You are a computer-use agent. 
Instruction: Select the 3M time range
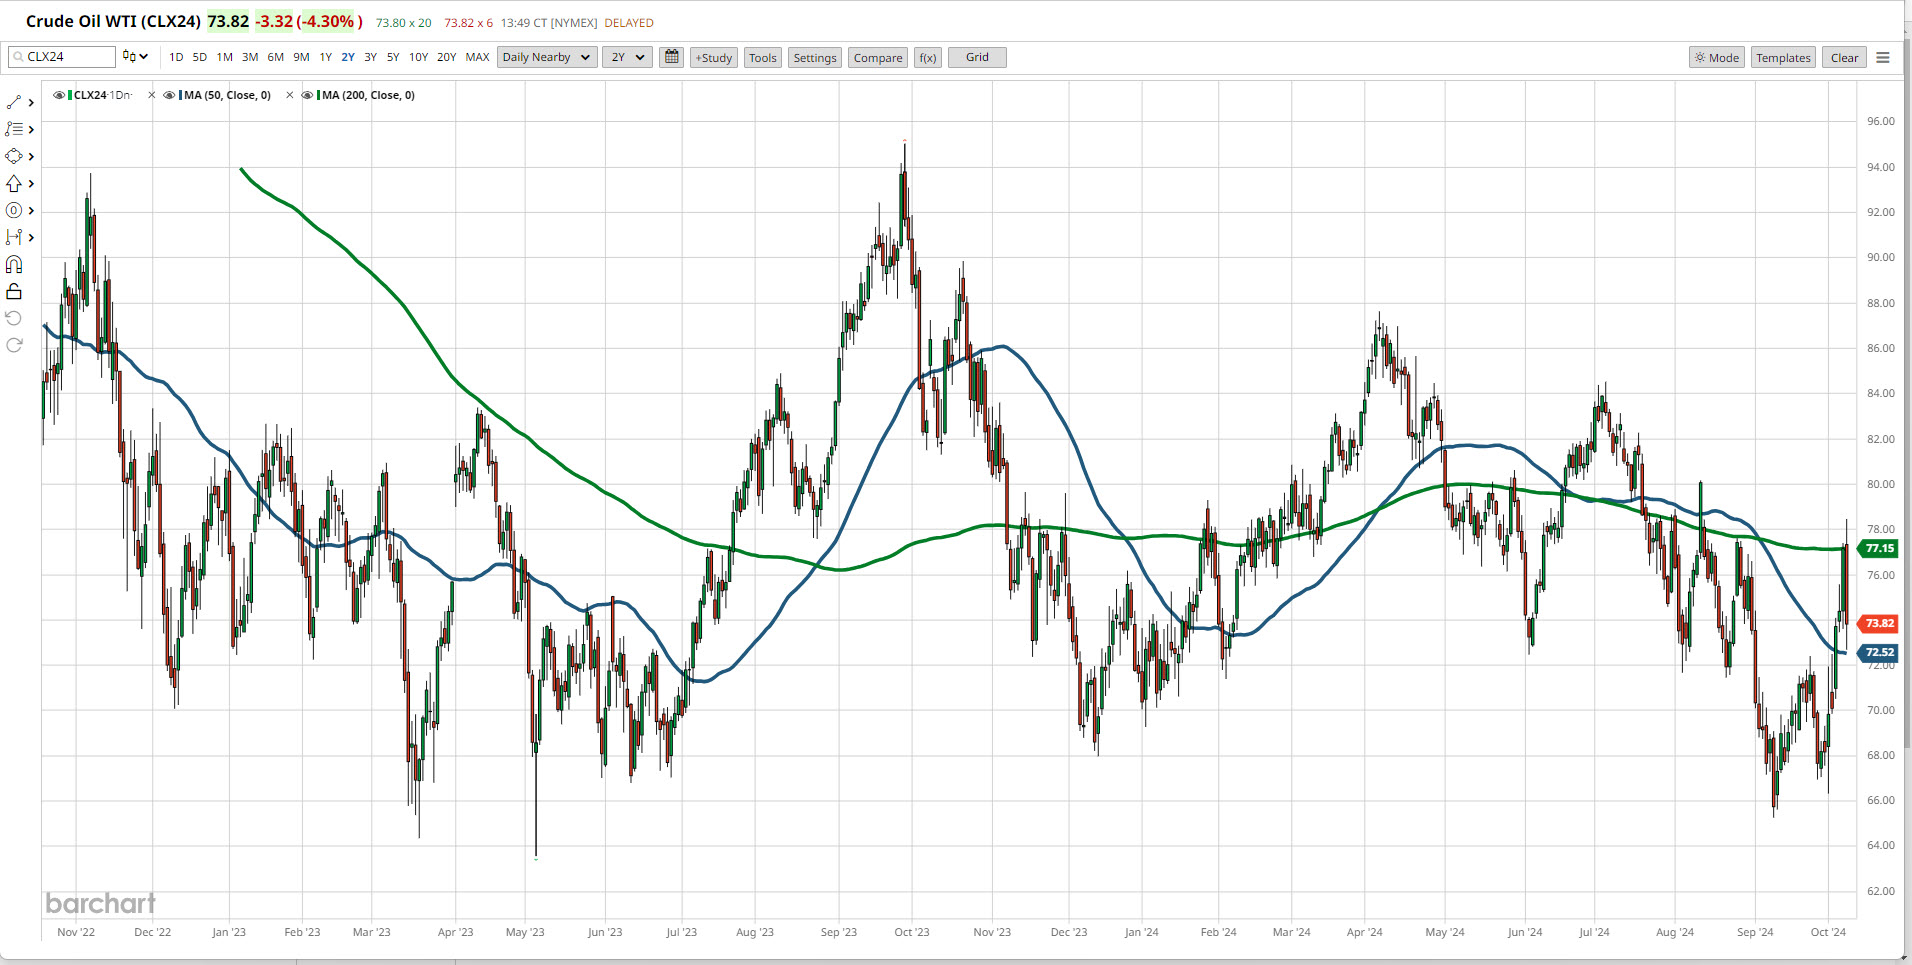point(250,57)
